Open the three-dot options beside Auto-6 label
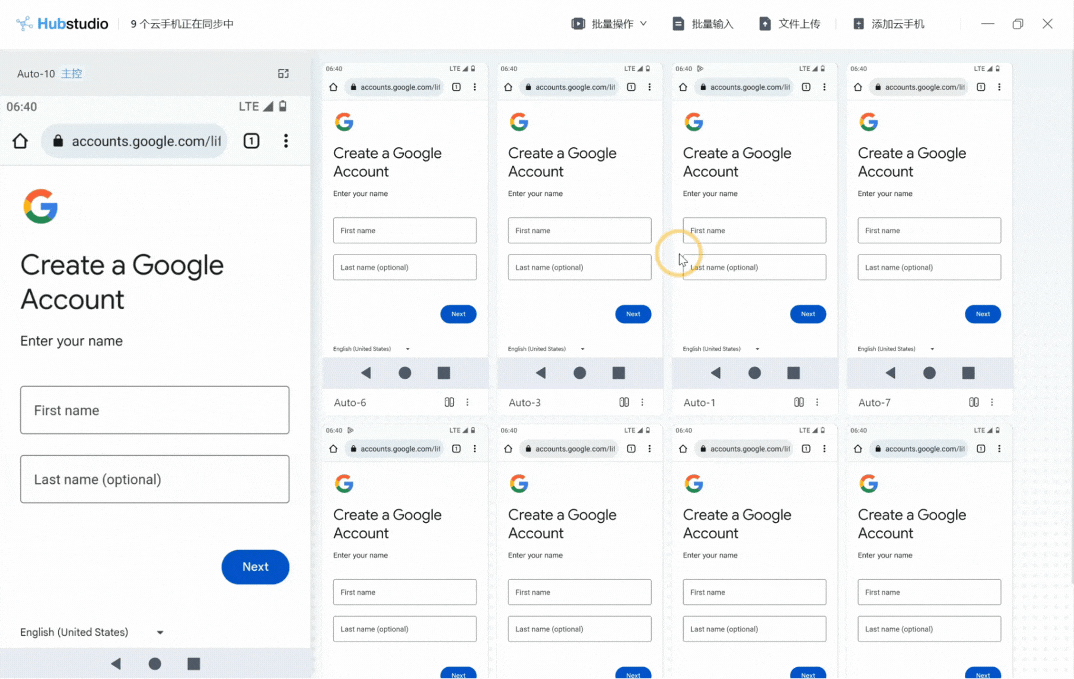Screen dimensions: 1074x679 pos(468,402)
